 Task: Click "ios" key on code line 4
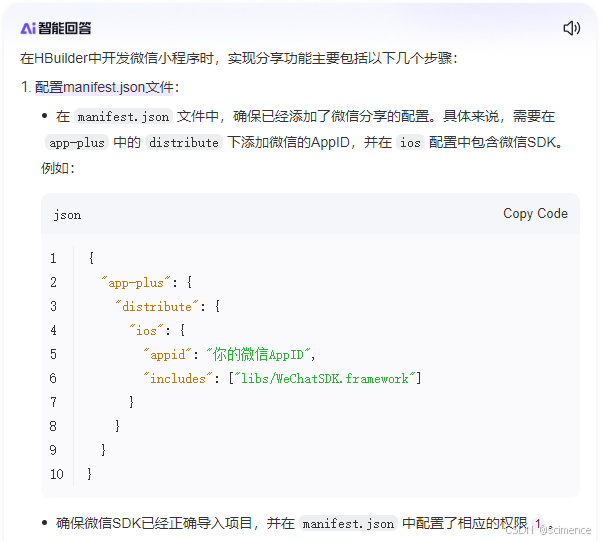146,330
